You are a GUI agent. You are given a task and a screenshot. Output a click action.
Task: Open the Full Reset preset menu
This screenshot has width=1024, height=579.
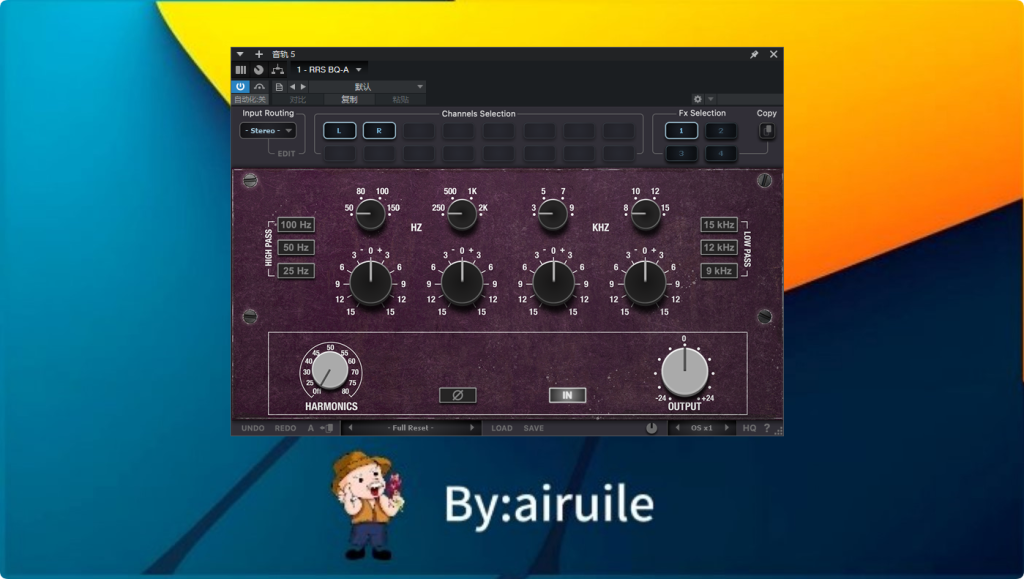[x=410, y=428]
